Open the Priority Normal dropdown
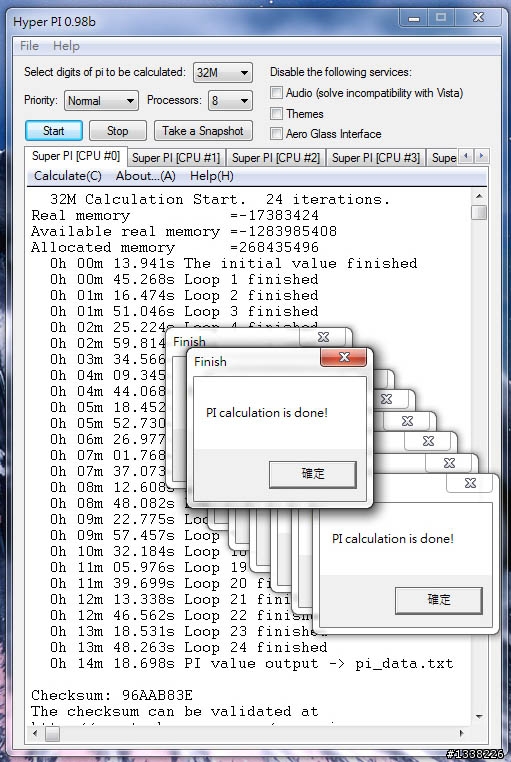 101,101
